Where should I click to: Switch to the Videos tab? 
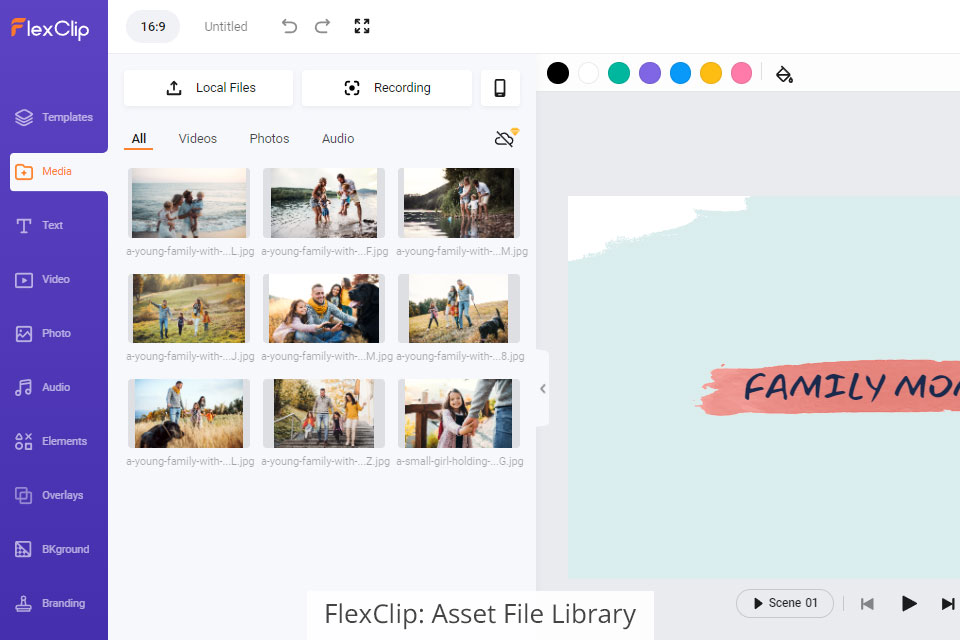(198, 138)
